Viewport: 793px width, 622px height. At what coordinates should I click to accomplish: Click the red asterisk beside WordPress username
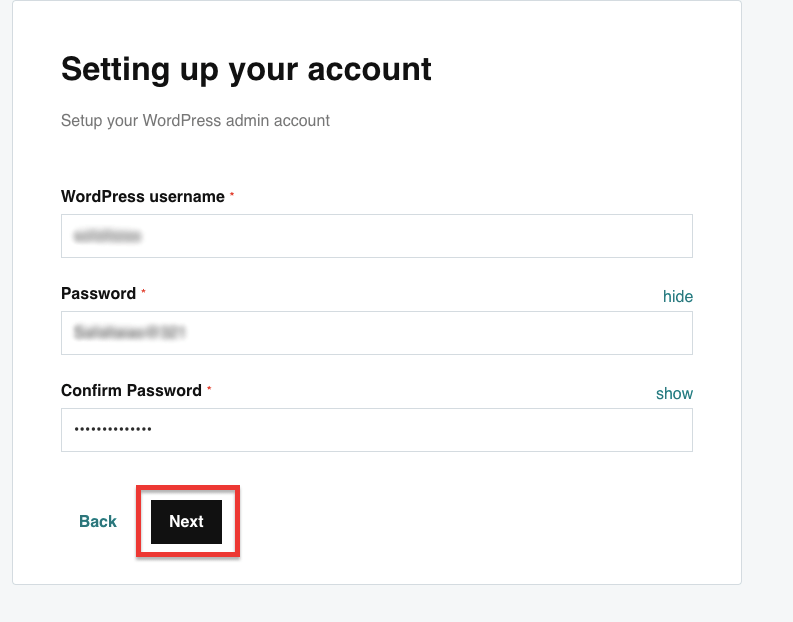[x=232, y=195]
